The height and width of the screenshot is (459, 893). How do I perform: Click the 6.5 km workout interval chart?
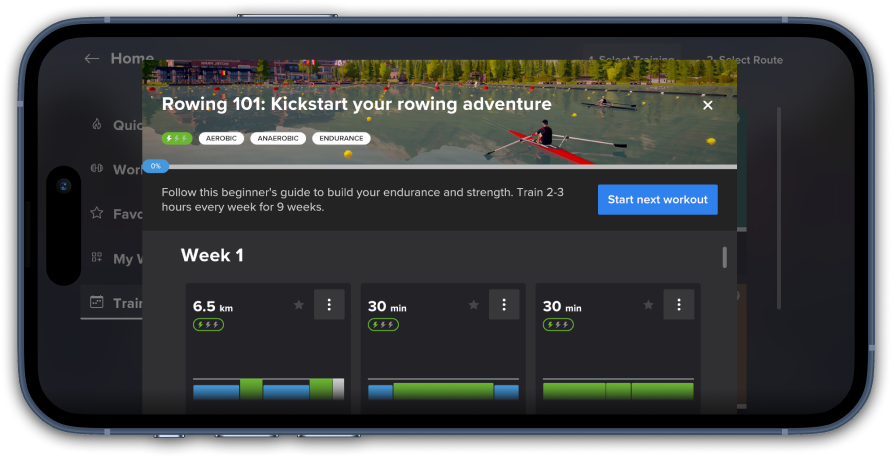point(269,389)
